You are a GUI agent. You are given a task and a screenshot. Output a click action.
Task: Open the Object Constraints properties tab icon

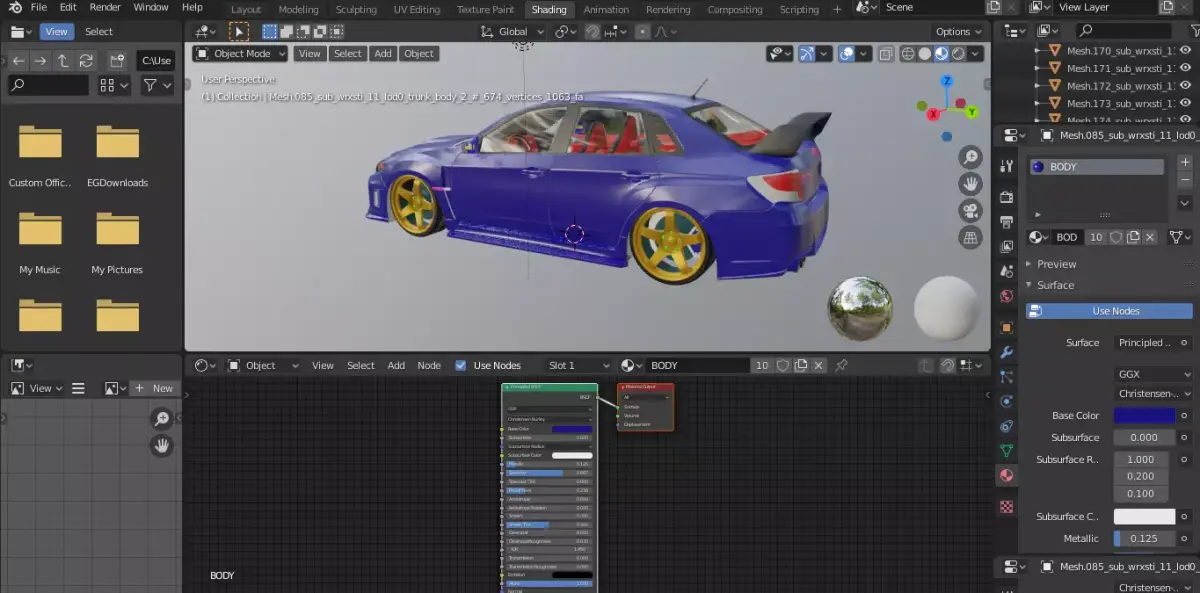(x=1007, y=427)
